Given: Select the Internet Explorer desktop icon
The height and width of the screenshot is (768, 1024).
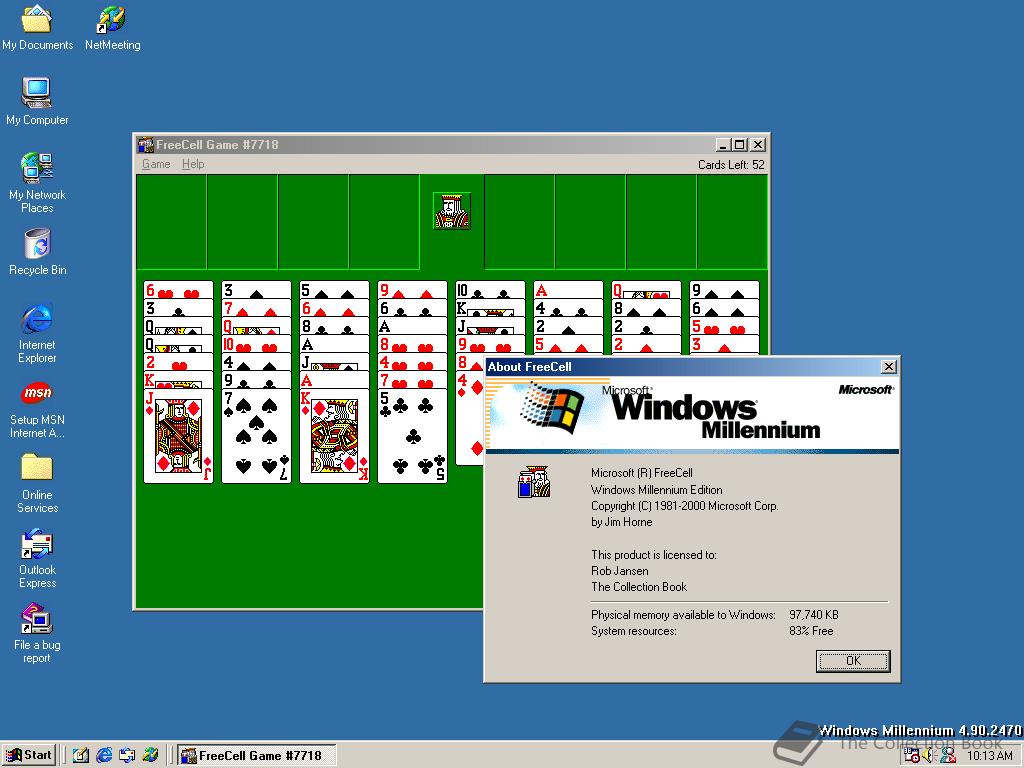Looking at the screenshot, I should pos(37,332).
